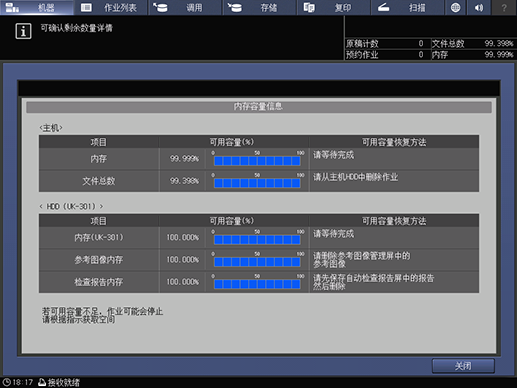This screenshot has height=388, width=517.
Task: Select the 文件总数 row label in 主机 table
Action: [x=99, y=181]
